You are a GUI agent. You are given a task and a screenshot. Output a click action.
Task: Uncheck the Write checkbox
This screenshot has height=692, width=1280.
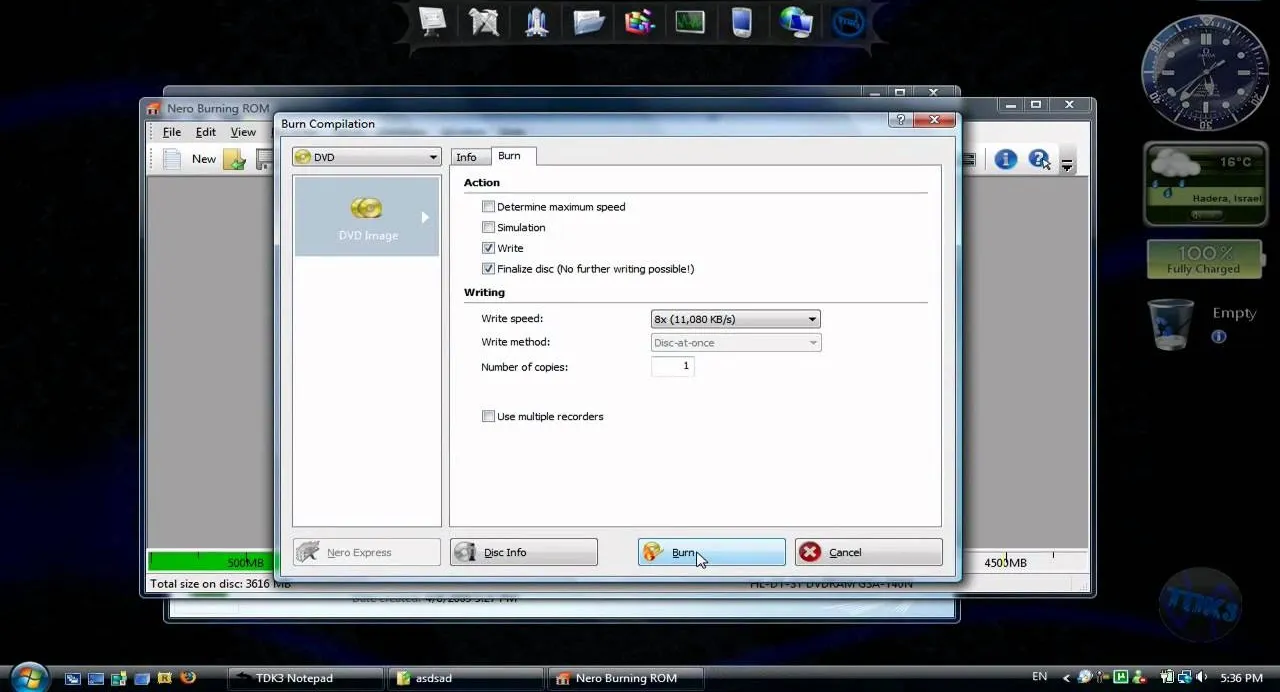point(488,248)
